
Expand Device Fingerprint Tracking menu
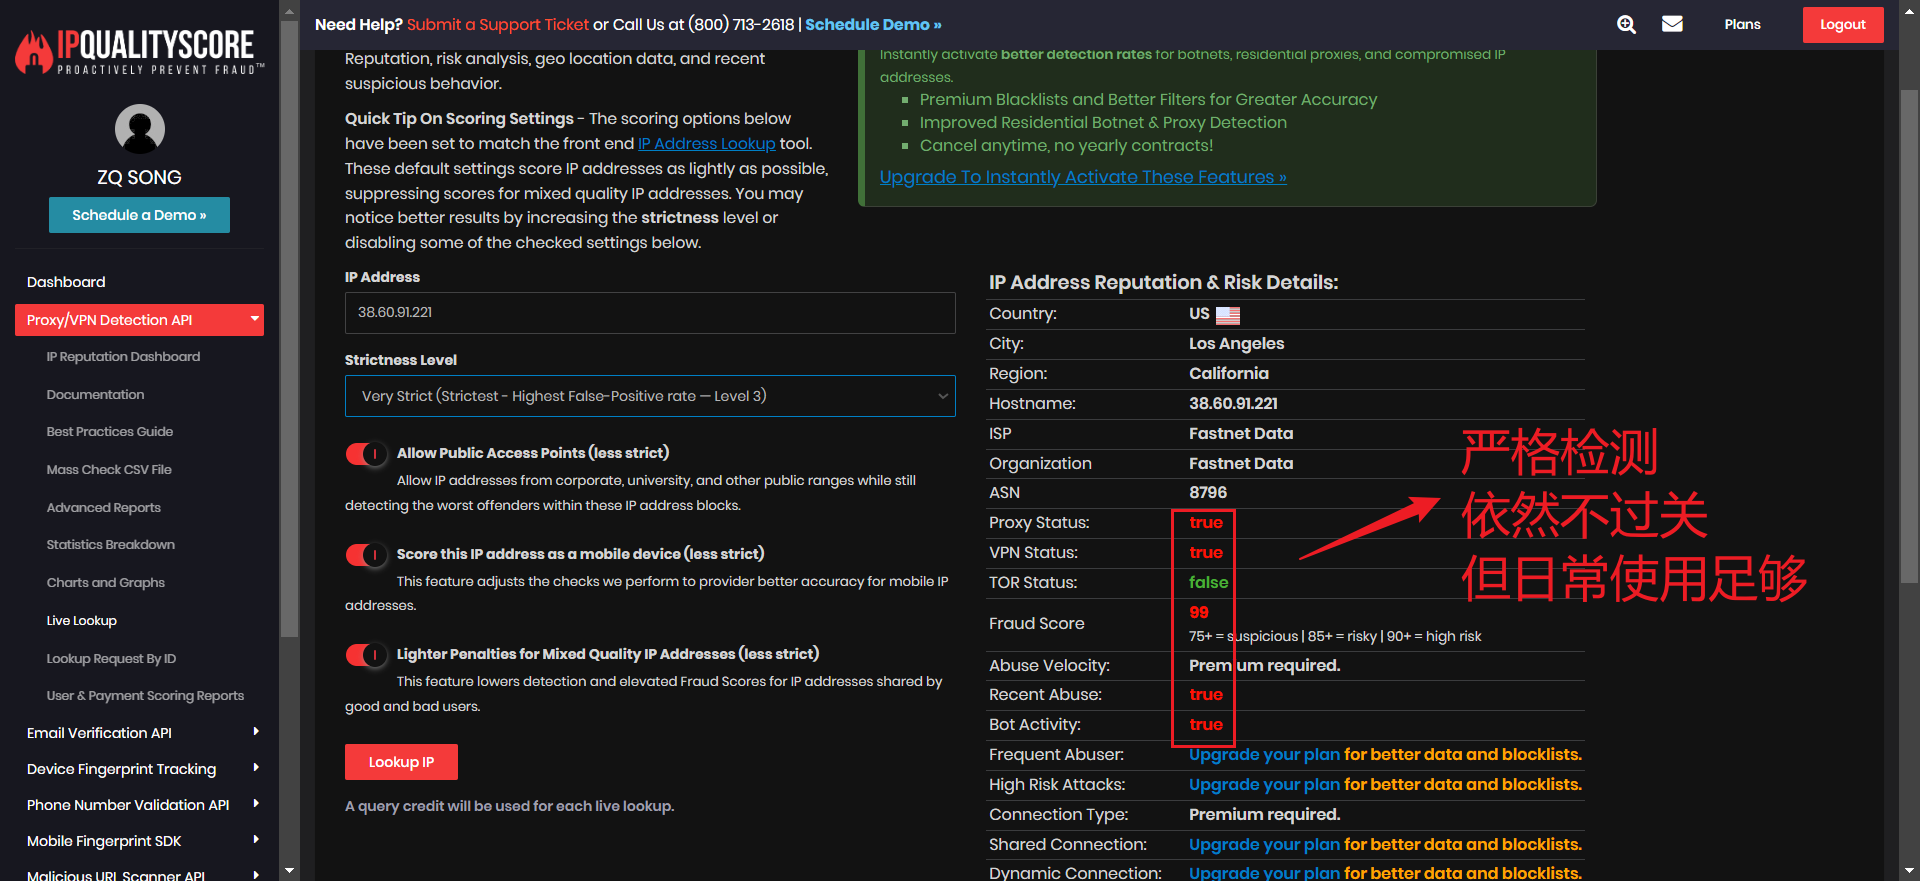tap(139, 769)
